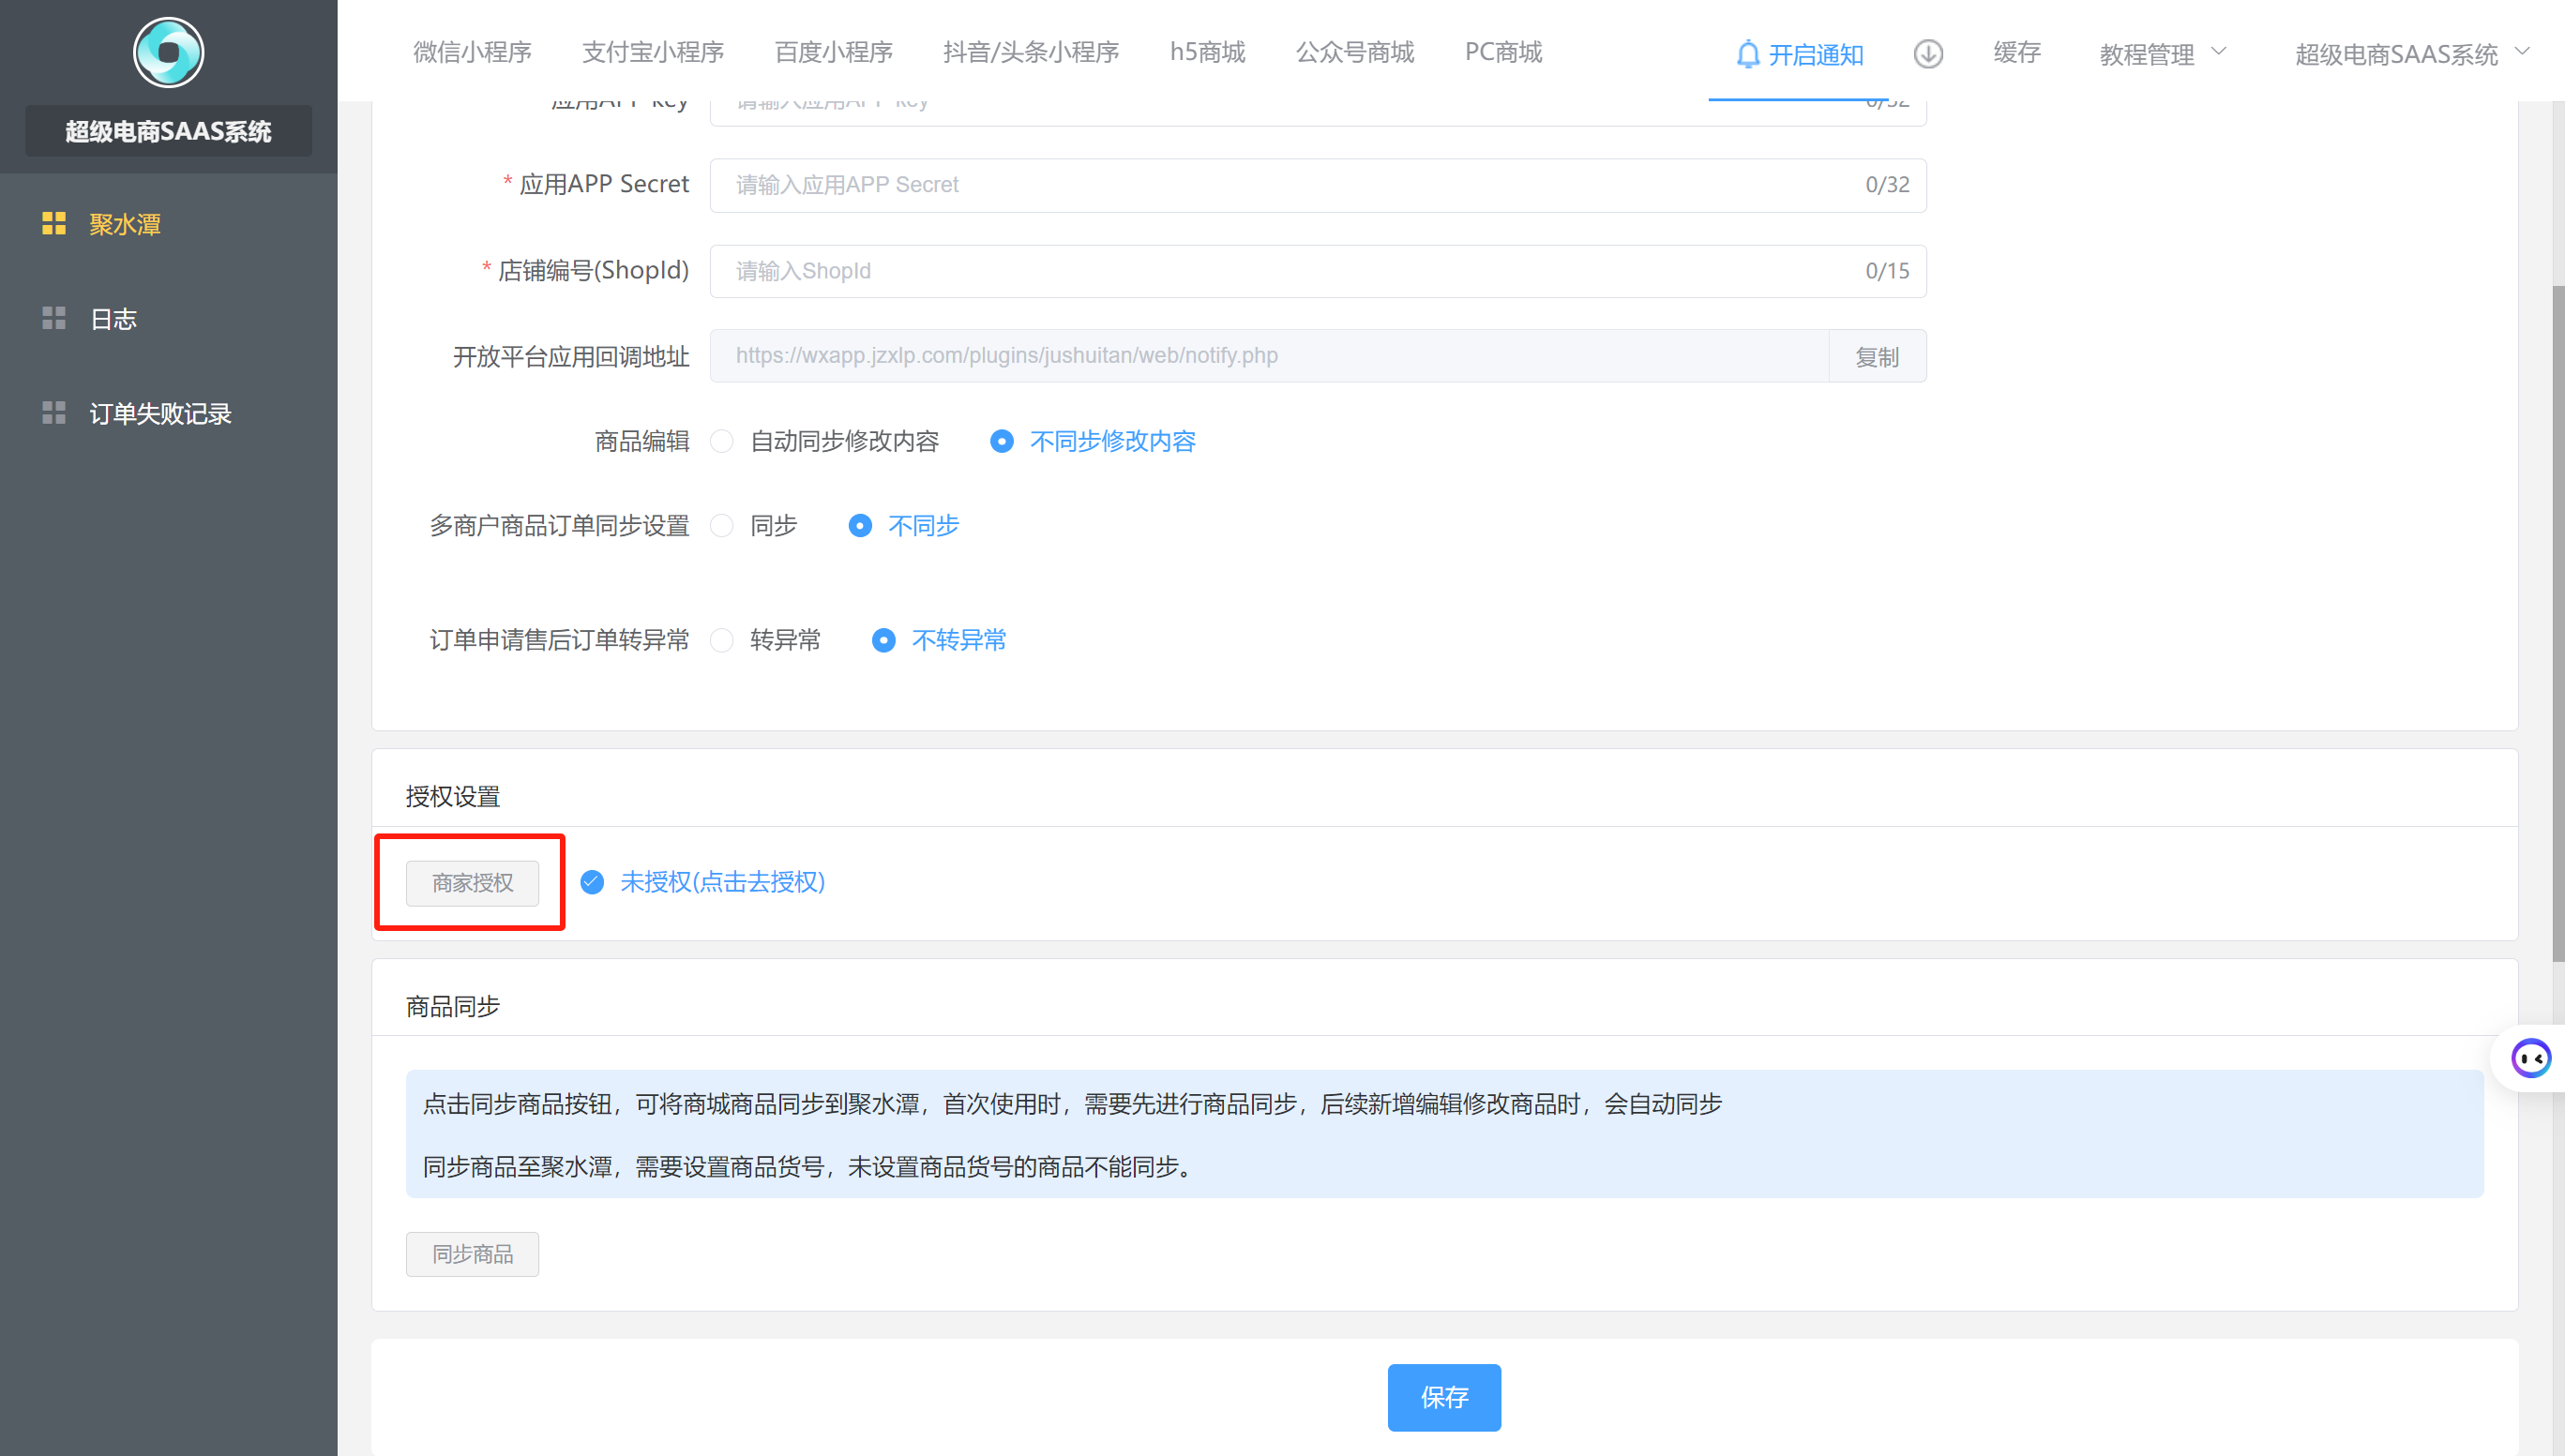Select the 自动同步修改内容 radio option
The height and width of the screenshot is (1456, 2565).
pyautogui.click(x=722, y=441)
